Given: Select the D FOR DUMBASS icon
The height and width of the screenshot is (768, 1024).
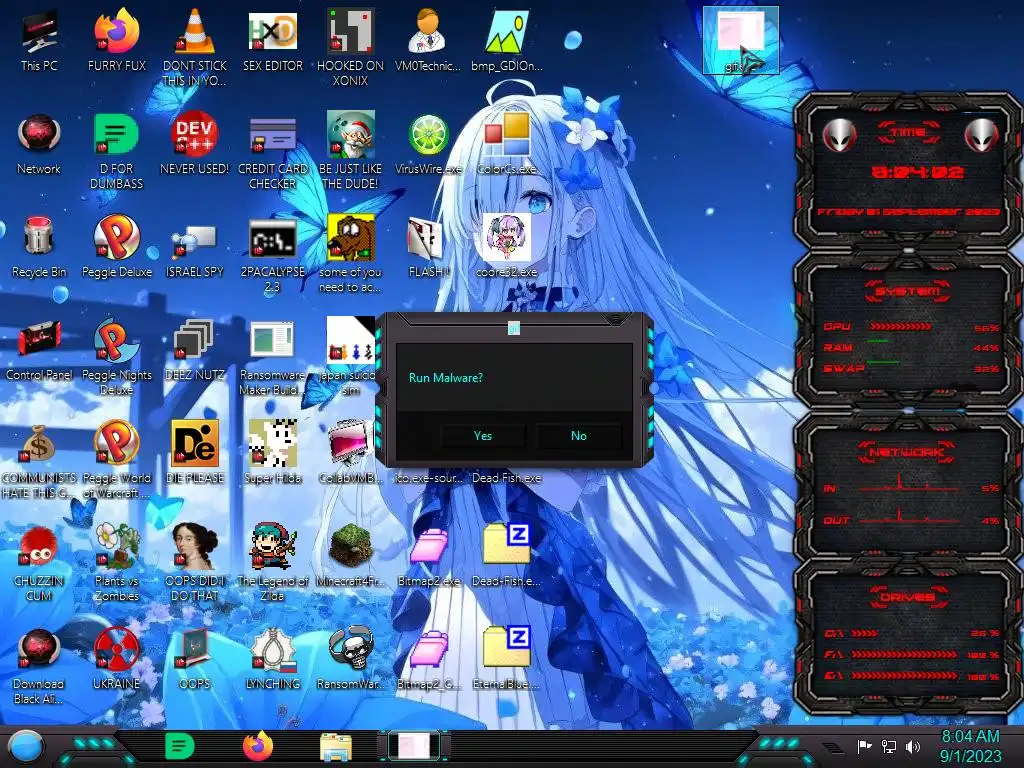Looking at the screenshot, I should (117, 150).
